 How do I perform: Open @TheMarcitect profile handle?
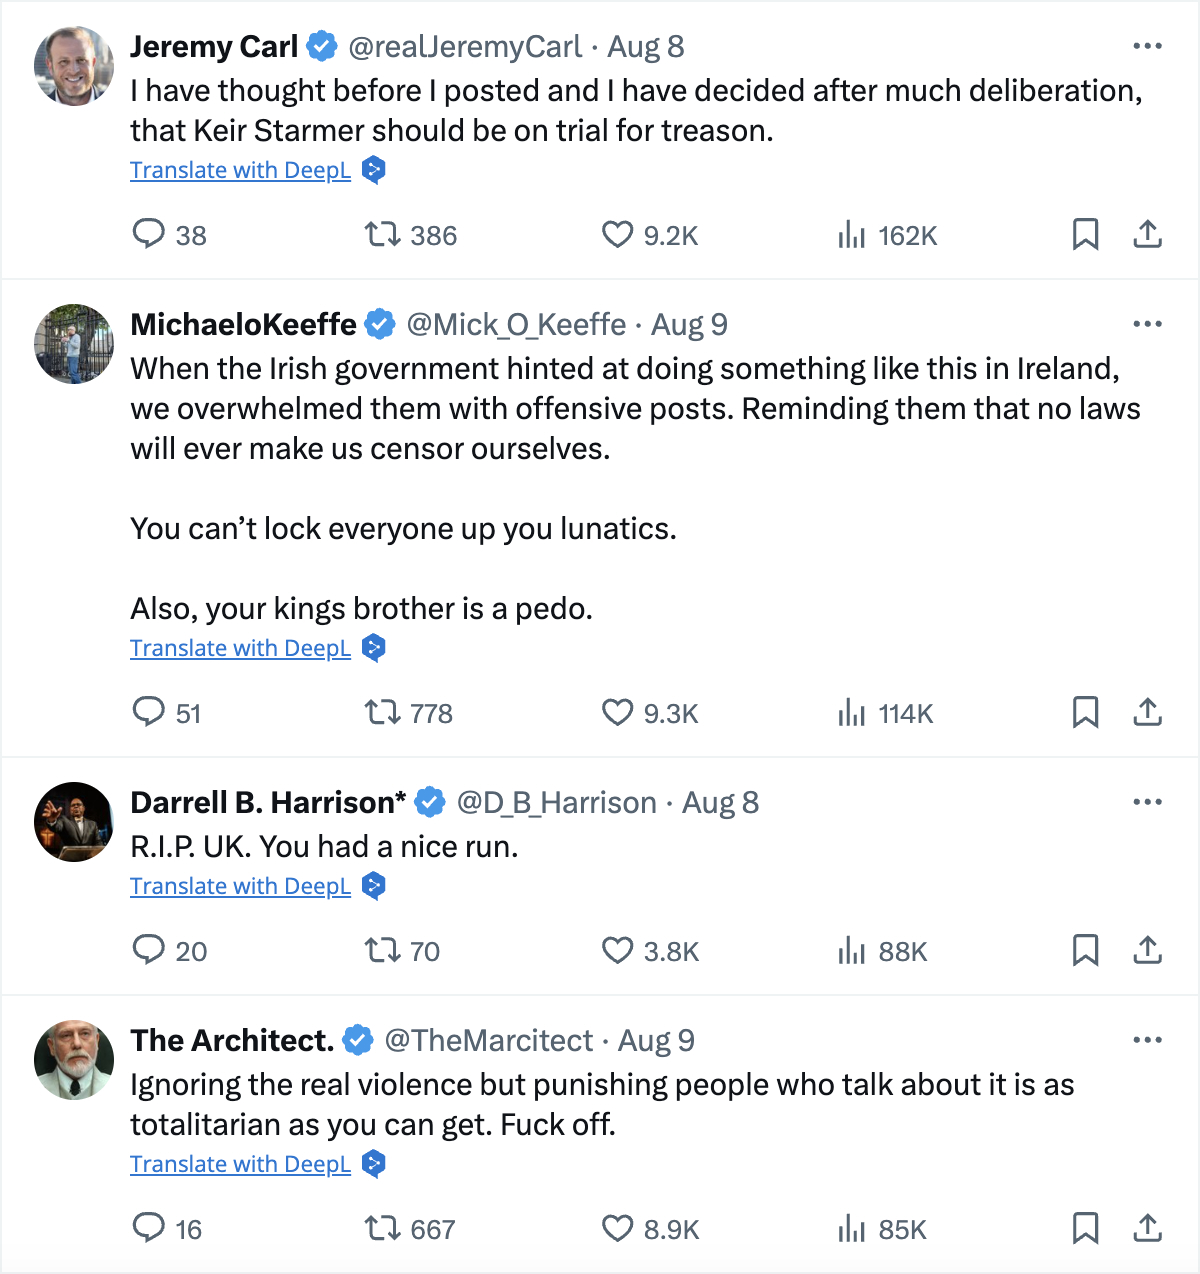[489, 1040]
